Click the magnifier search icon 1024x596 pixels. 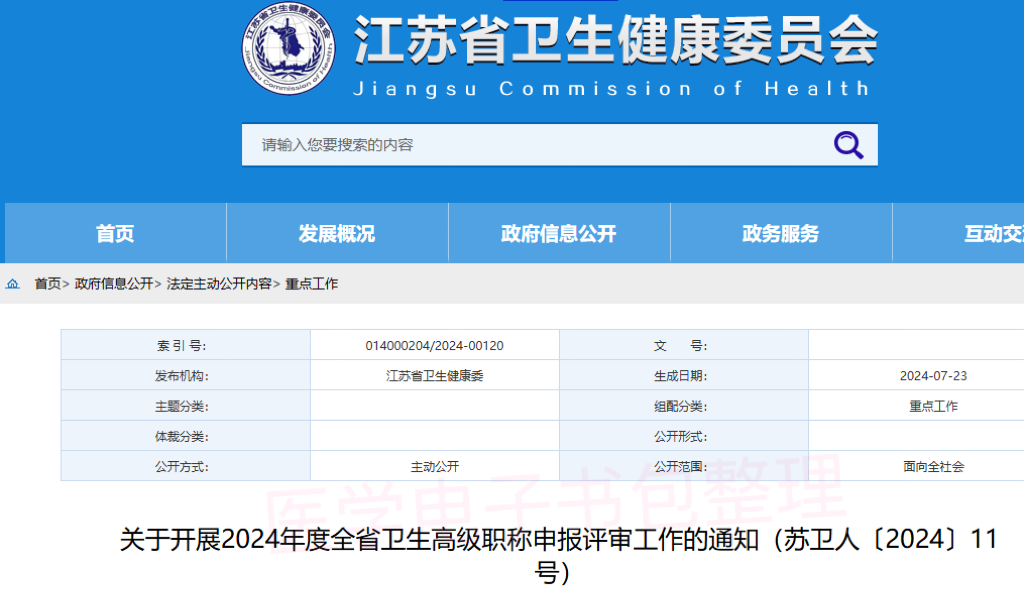tap(848, 145)
